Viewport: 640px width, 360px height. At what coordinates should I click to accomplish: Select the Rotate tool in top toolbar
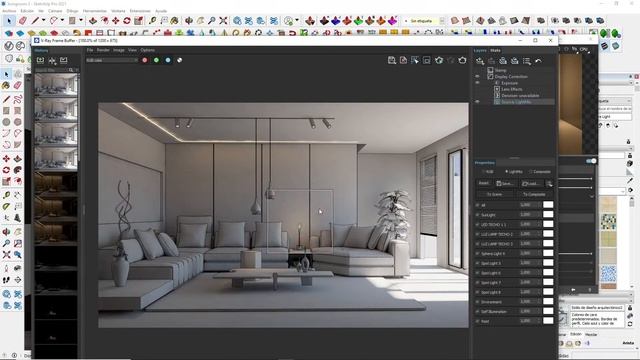(127, 20)
